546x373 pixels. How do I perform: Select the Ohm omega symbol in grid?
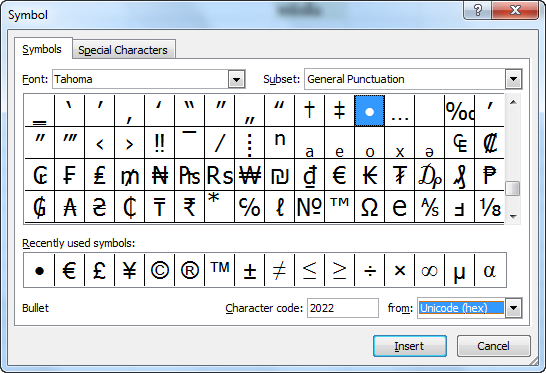(x=369, y=207)
